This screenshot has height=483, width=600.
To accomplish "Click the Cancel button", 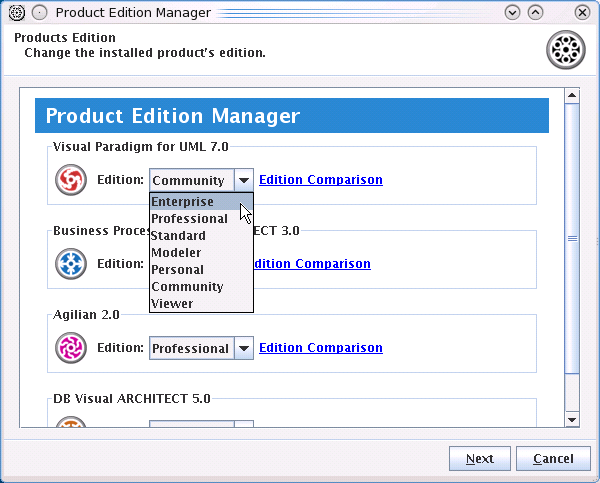I will click(553, 458).
